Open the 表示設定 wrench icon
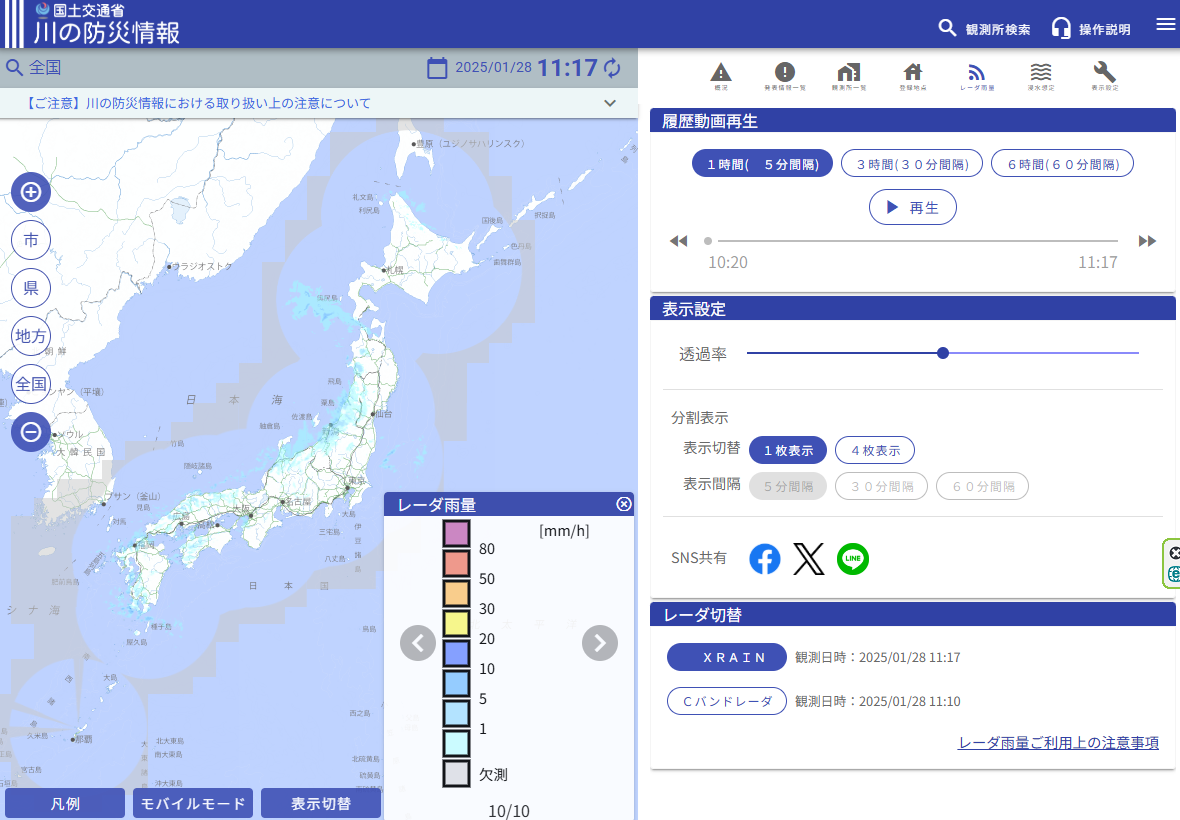1180x820 pixels. 1104,75
